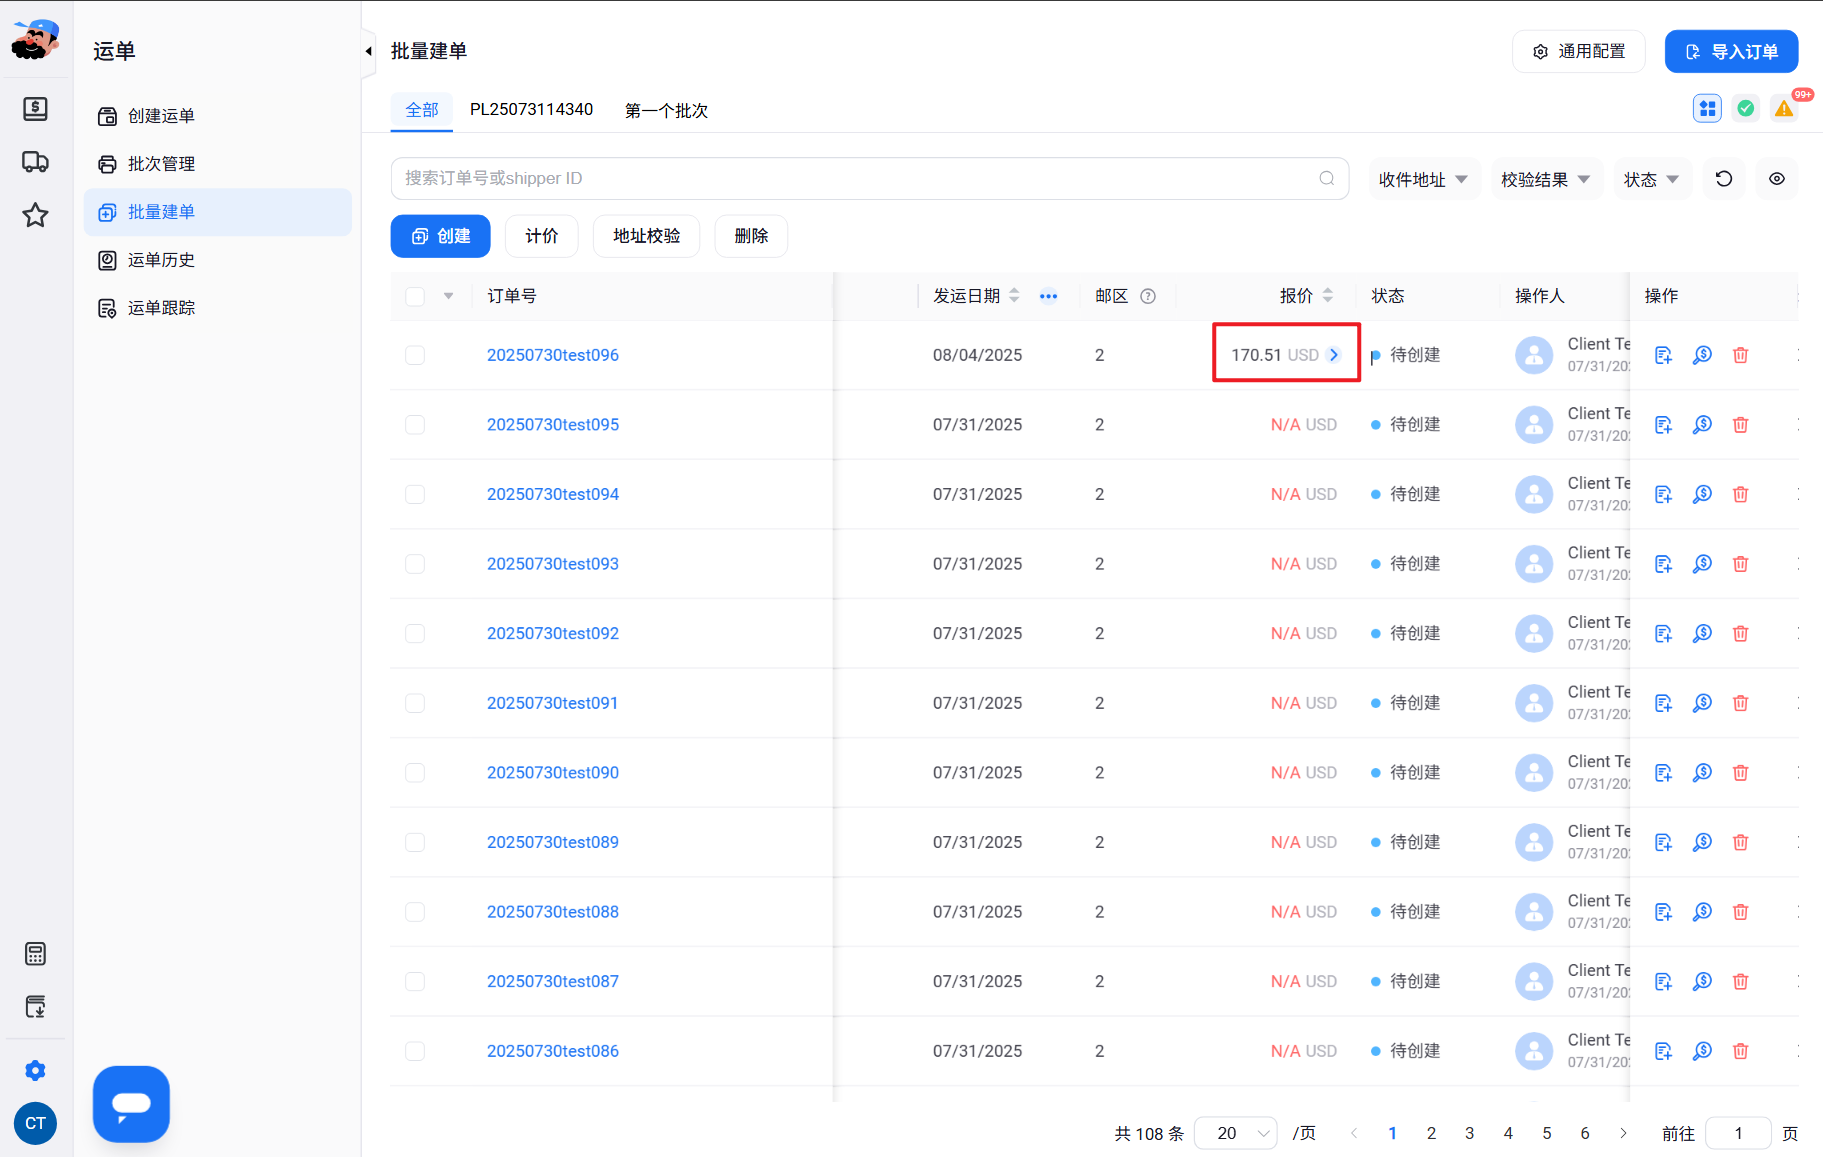Open the blue chat support bubble
The height and width of the screenshot is (1157, 1823).
tap(131, 1104)
